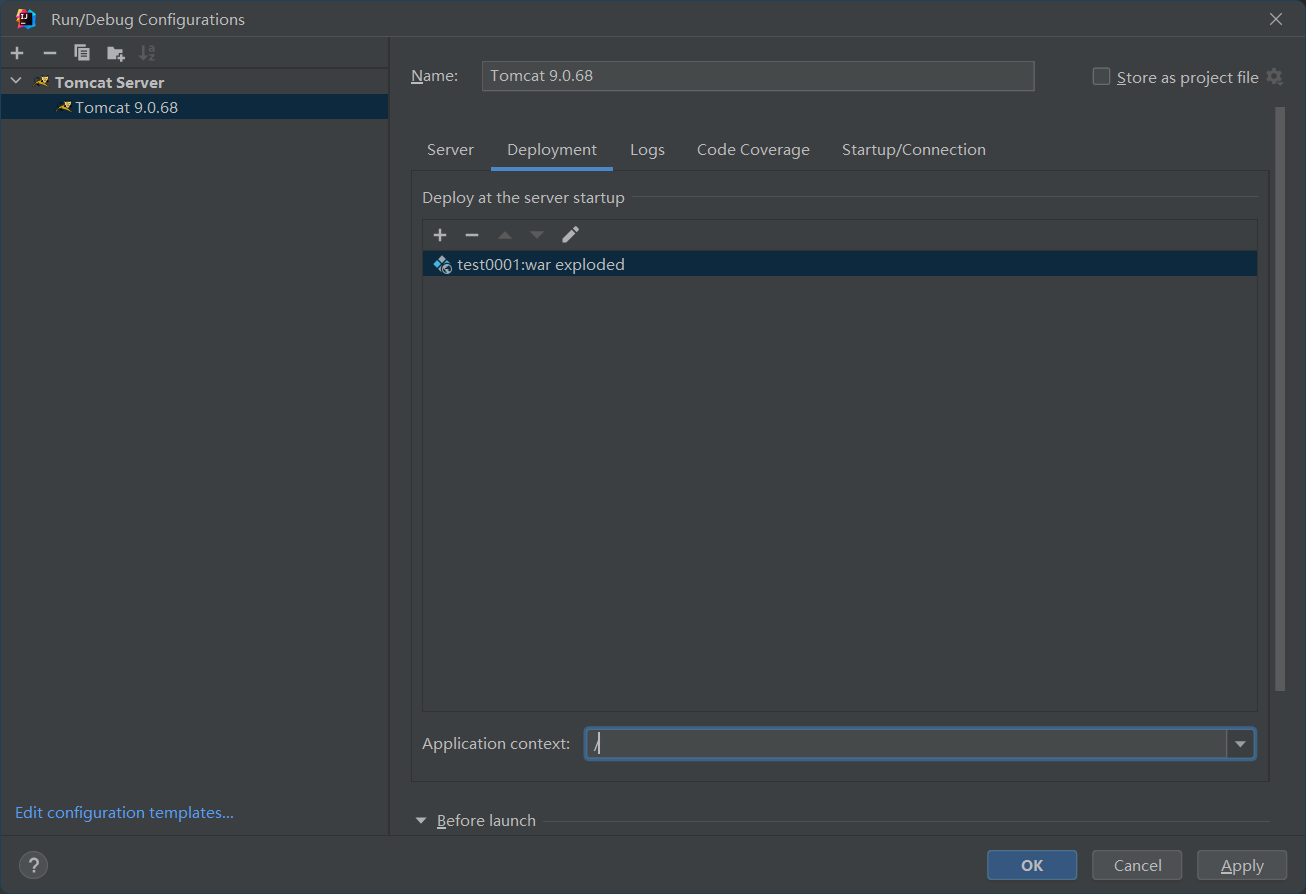
Task: Add a deployment artifact with plus icon
Action: (440, 235)
